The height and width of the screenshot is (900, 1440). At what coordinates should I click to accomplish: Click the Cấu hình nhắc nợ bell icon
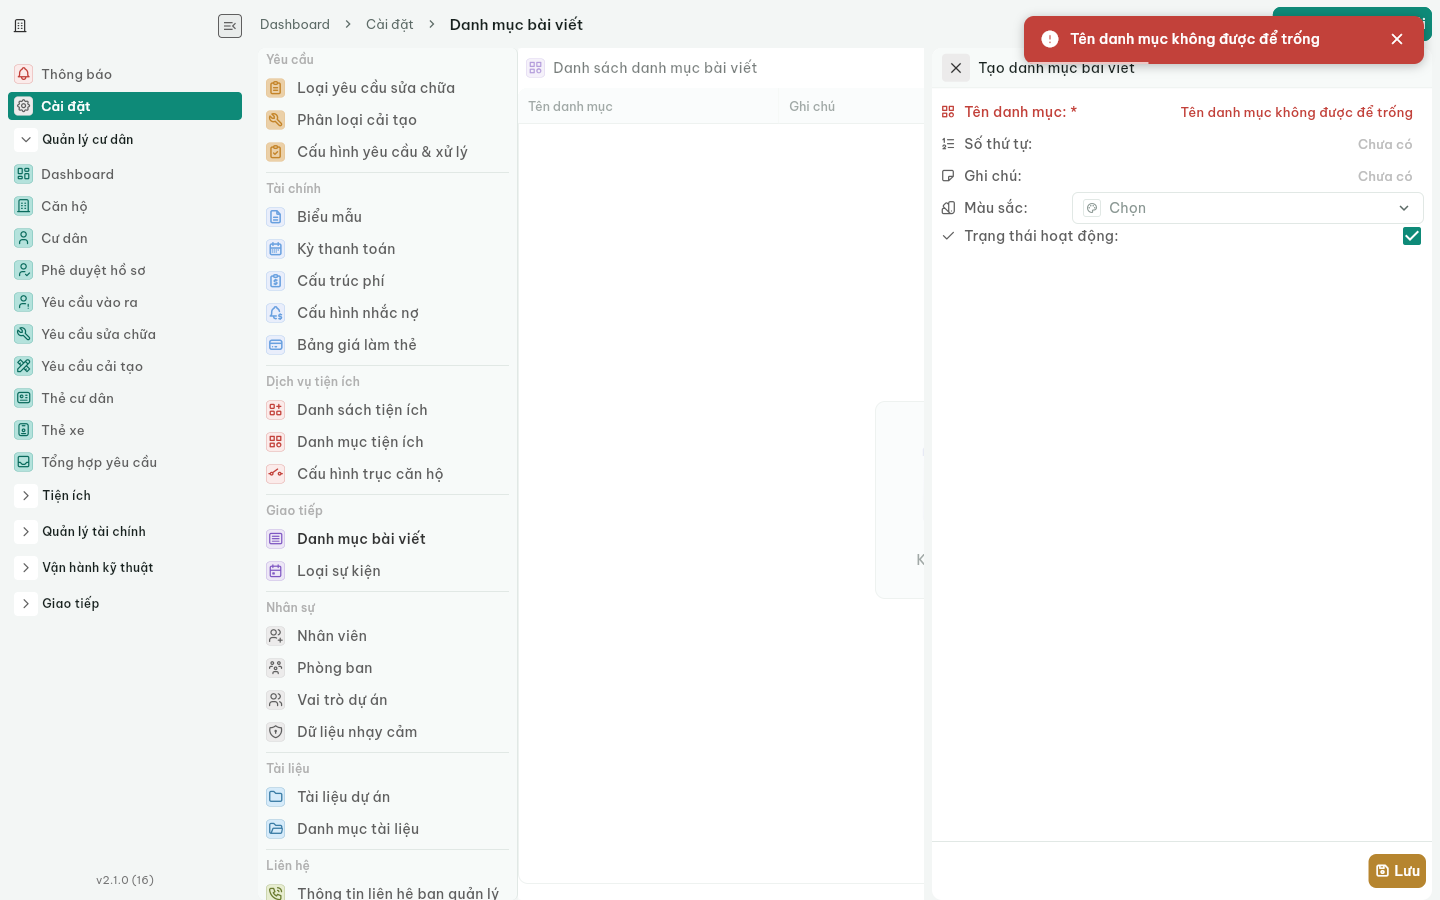[x=276, y=313]
